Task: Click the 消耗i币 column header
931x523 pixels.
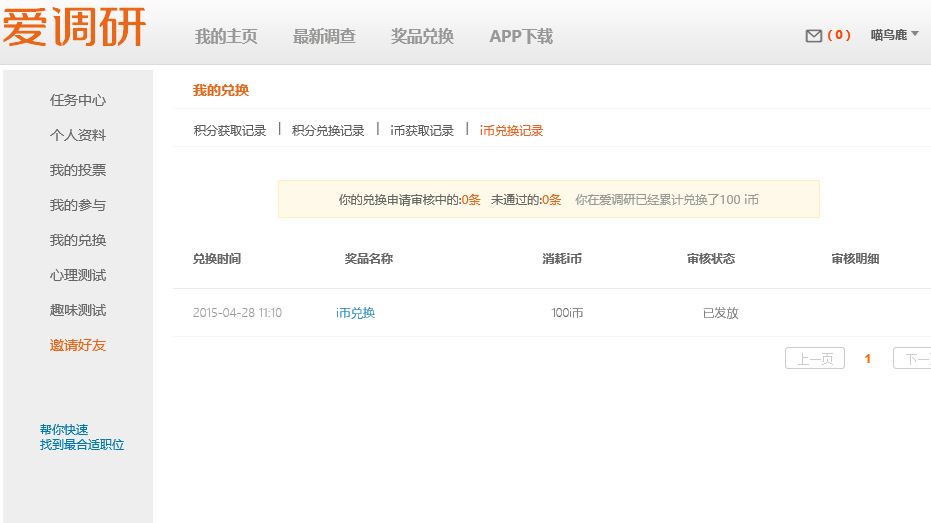Action: [562, 259]
